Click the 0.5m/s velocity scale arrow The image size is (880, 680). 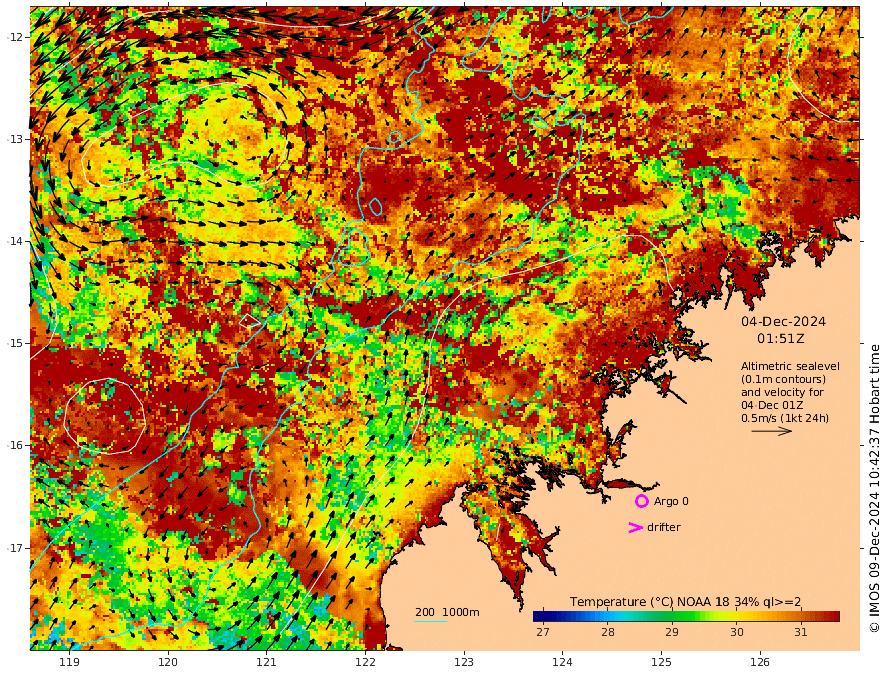coord(772,431)
